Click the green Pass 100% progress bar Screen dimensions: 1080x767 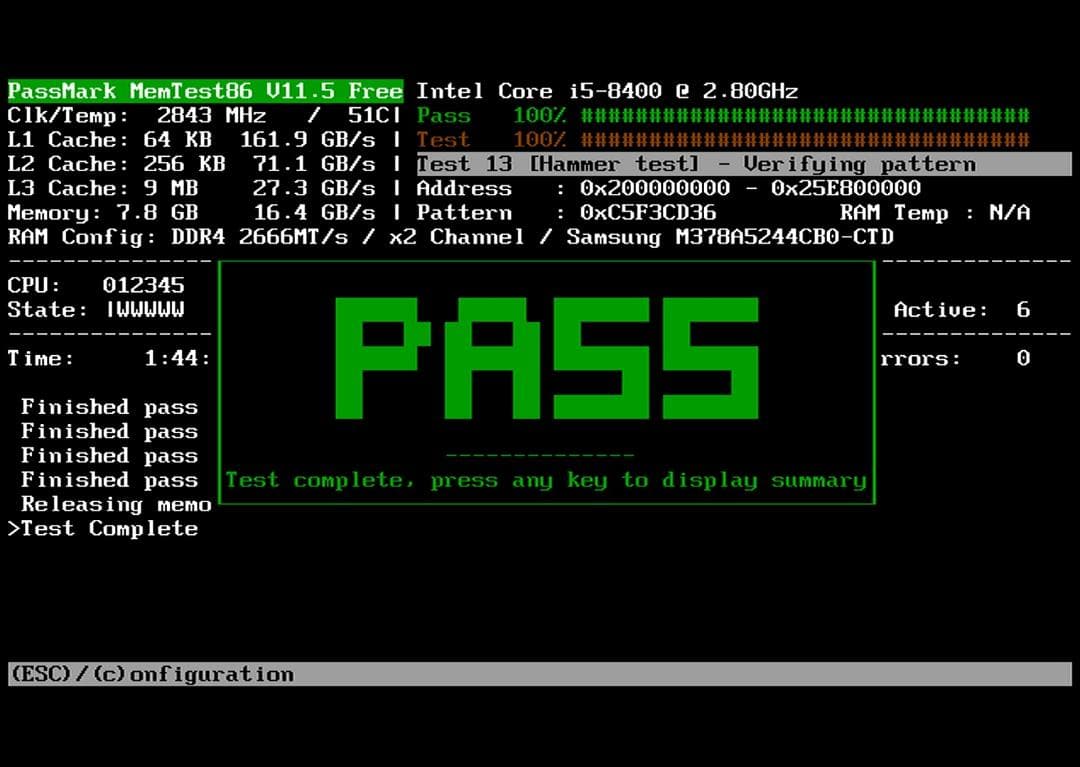(x=804, y=115)
